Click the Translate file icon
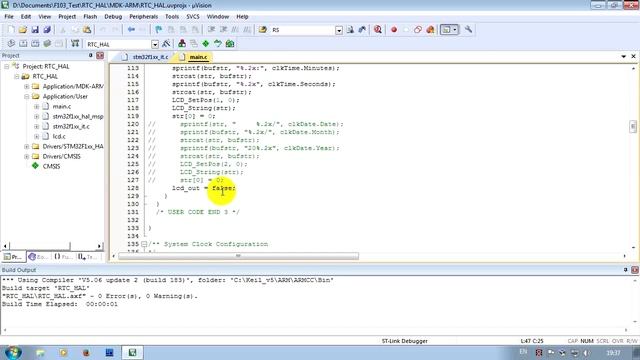640x360 pixels. tap(11, 44)
